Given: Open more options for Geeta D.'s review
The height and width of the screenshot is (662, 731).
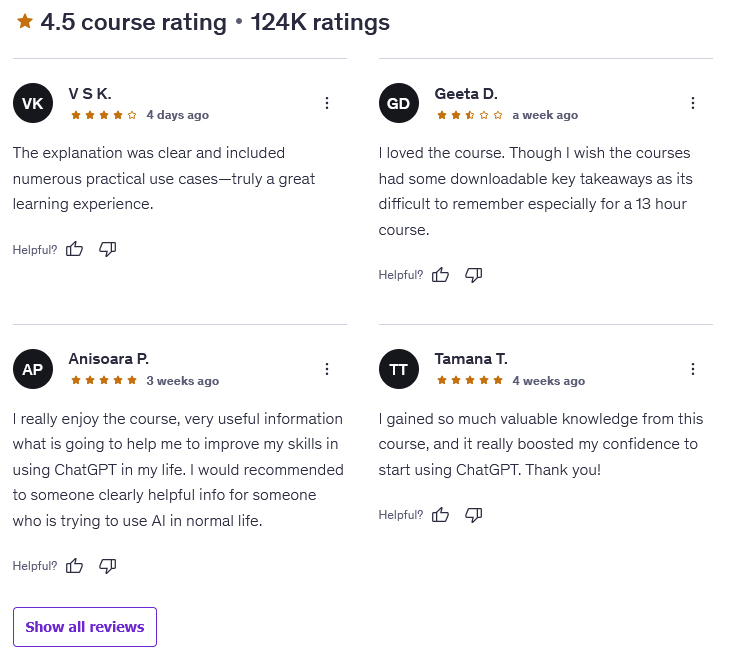Looking at the screenshot, I should pyautogui.click(x=693, y=103).
